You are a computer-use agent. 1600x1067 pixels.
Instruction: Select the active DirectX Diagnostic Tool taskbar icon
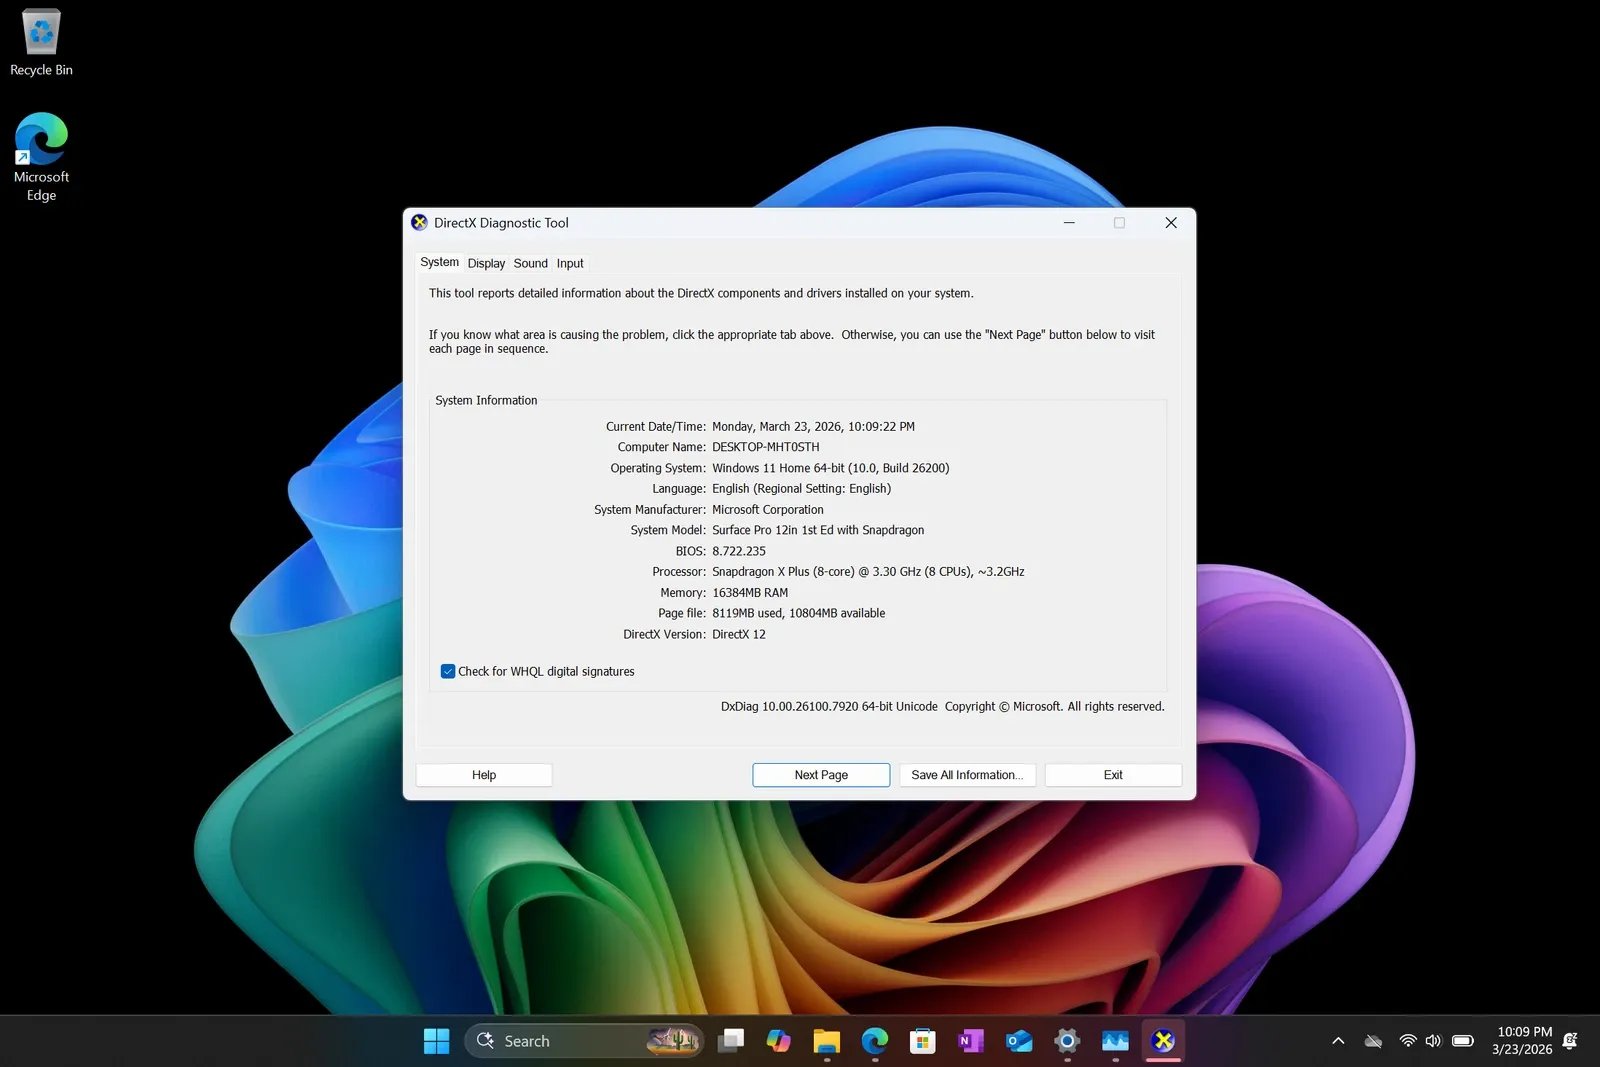coord(1162,1040)
